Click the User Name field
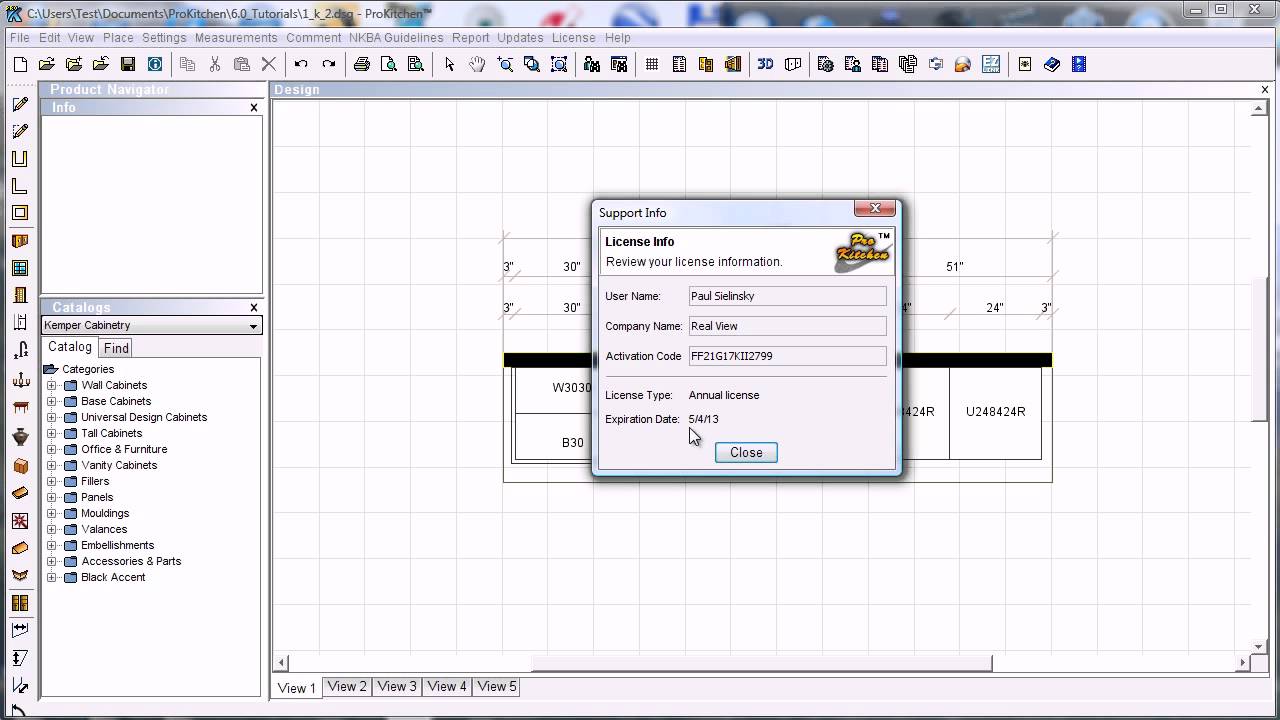This screenshot has width=1280, height=720. tap(787, 296)
